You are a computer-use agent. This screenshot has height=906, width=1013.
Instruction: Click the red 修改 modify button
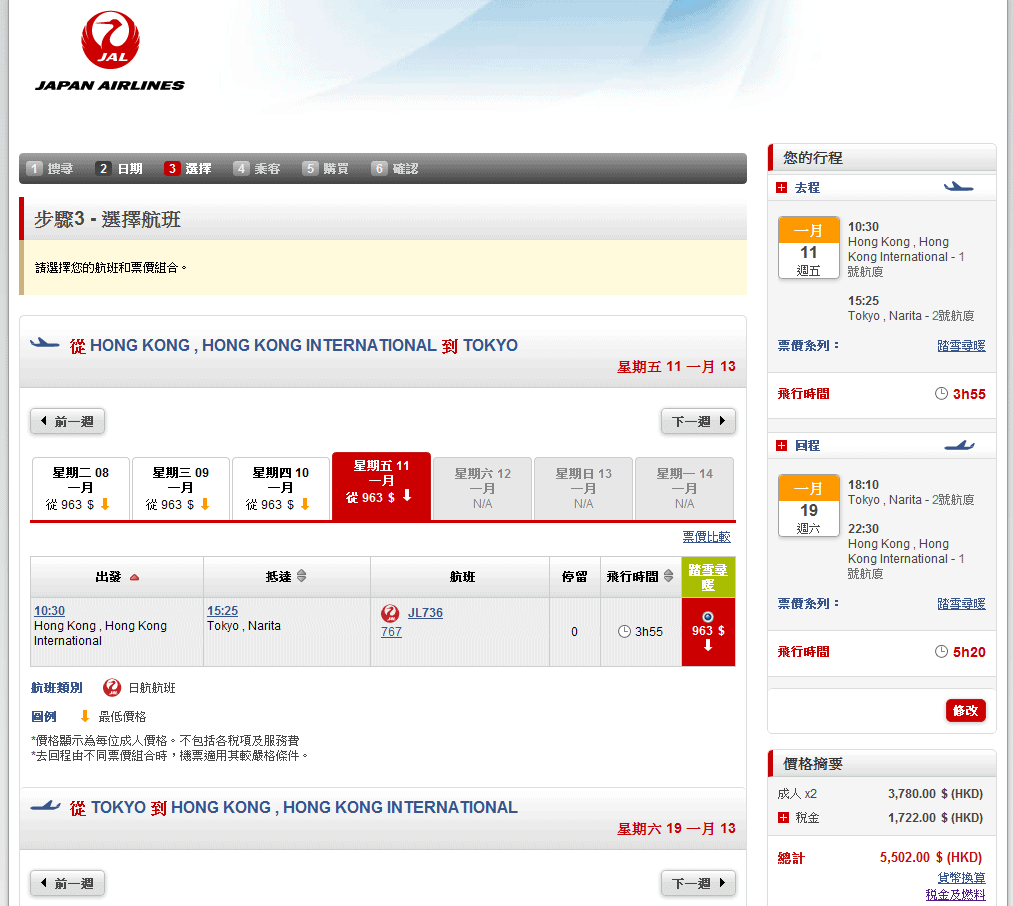point(966,711)
